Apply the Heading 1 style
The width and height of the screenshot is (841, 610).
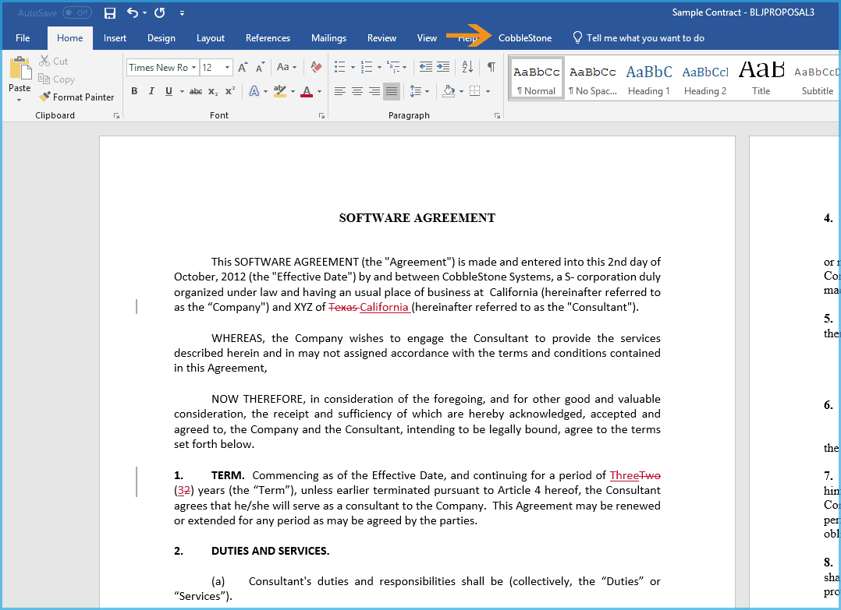point(649,79)
